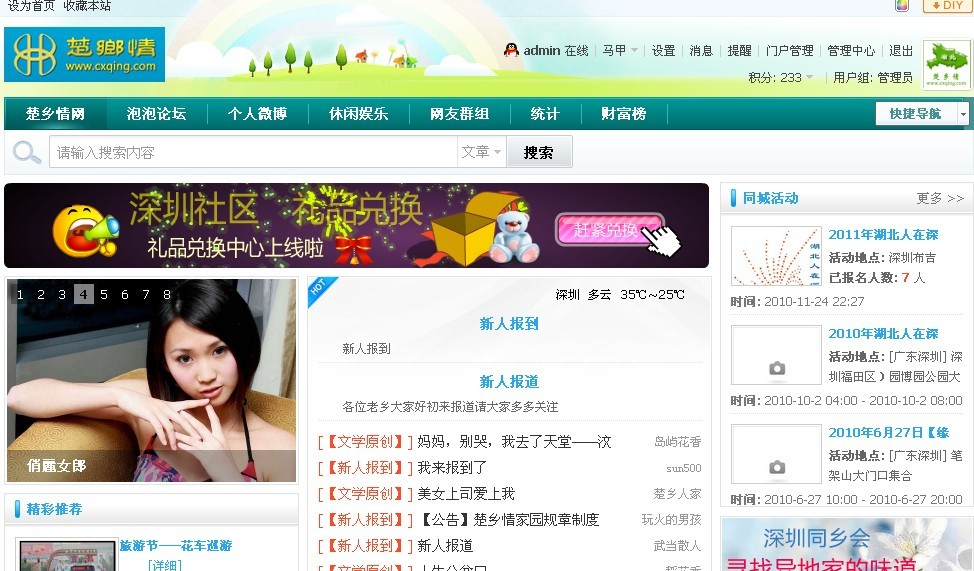This screenshot has height=571, width=974.
Task: Open 旅游节——花车巡游 recommendation
Action: point(176,546)
